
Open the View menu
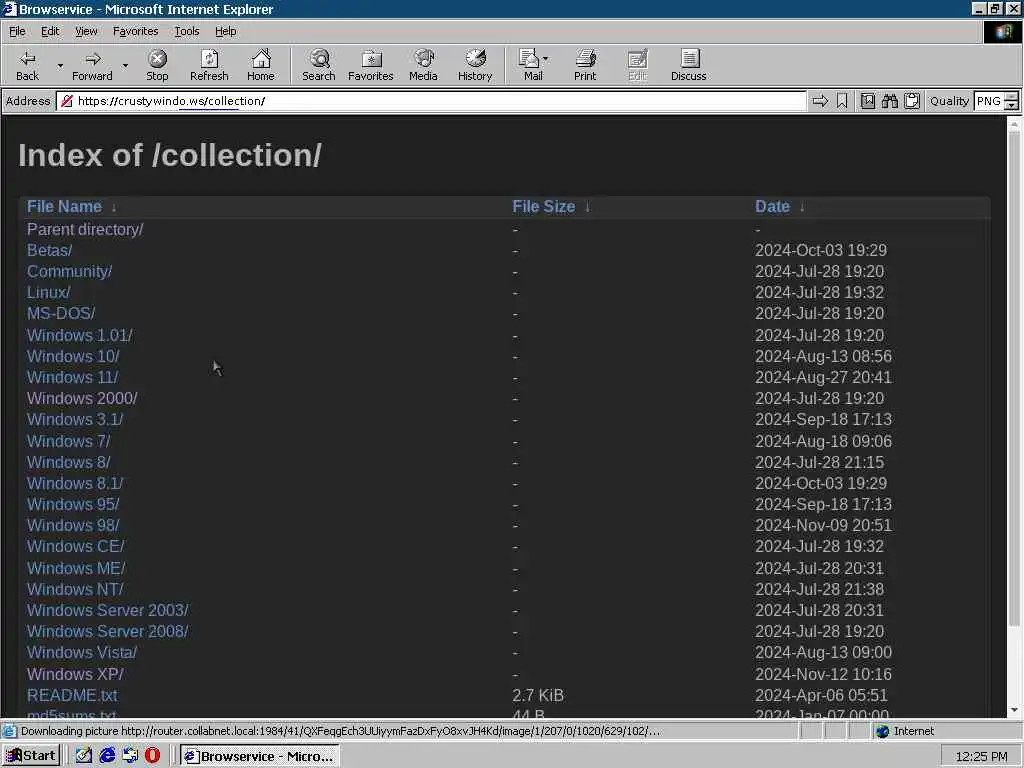(86, 31)
